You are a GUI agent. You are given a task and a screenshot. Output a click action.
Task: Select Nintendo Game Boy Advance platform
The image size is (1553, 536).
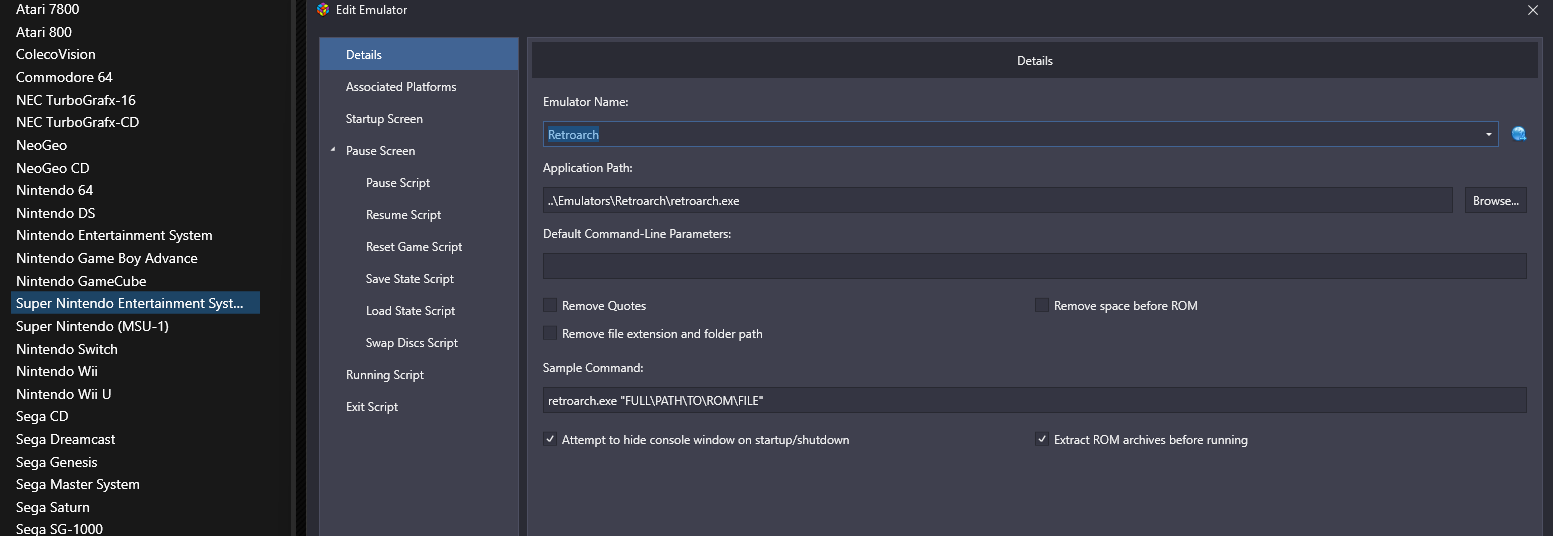point(107,258)
